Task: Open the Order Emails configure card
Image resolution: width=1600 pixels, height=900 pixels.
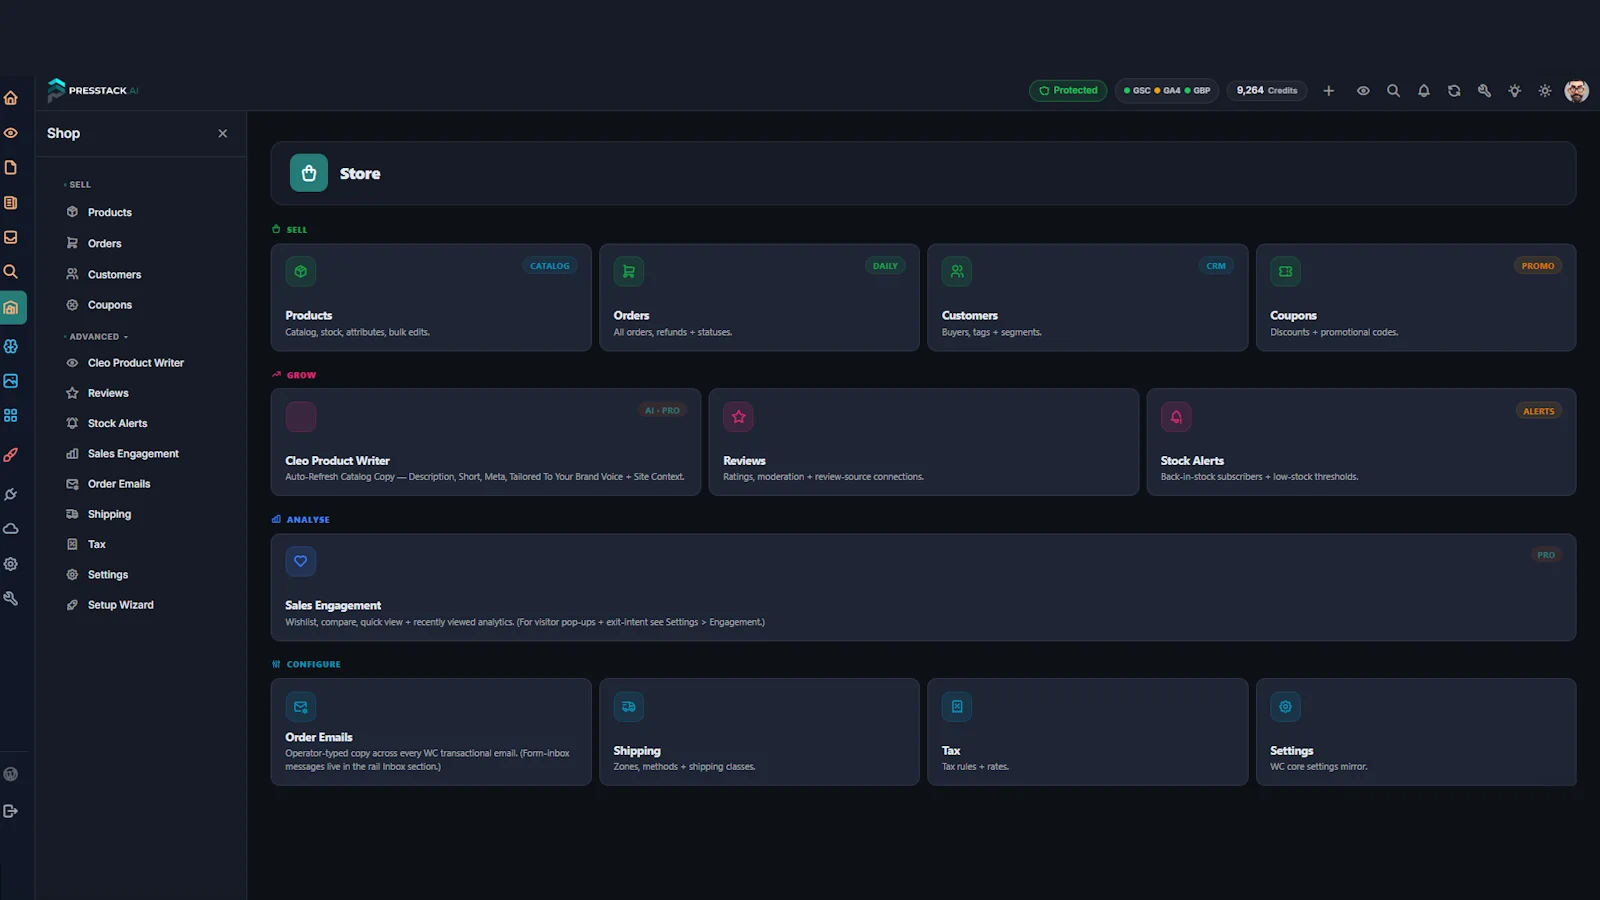Action: [431, 732]
